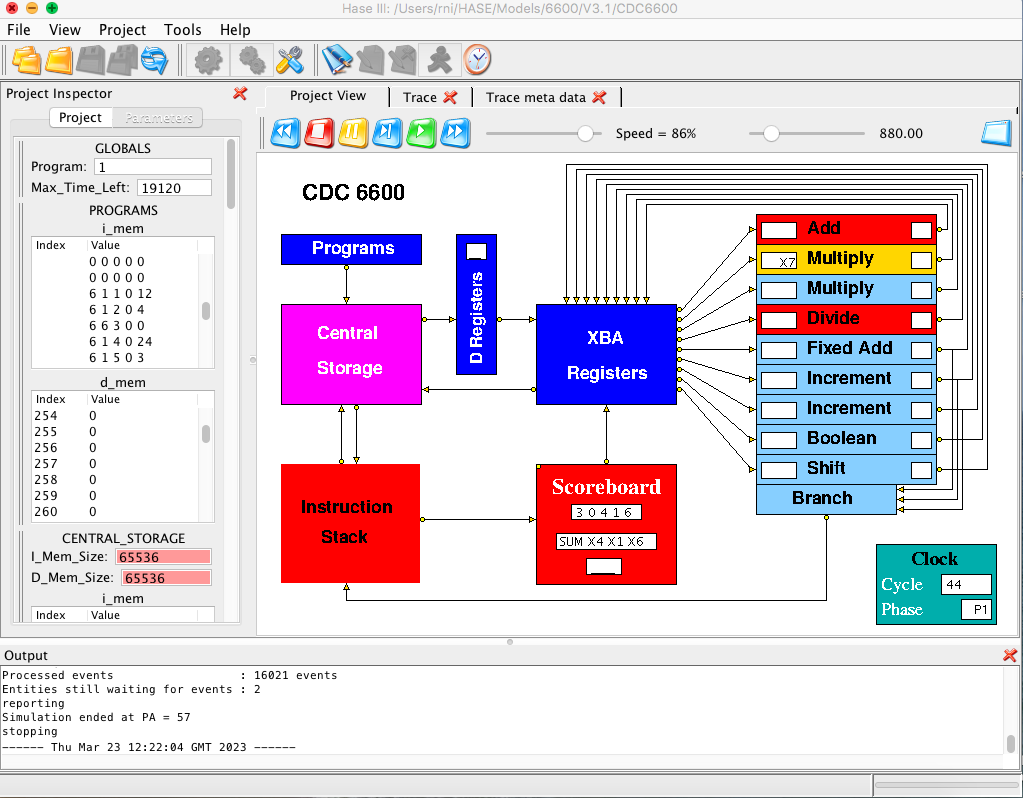Open the wrench and screwdriver tools icon
Image resolution: width=1023 pixels, height=798 pixels.
tap(289, 60)
